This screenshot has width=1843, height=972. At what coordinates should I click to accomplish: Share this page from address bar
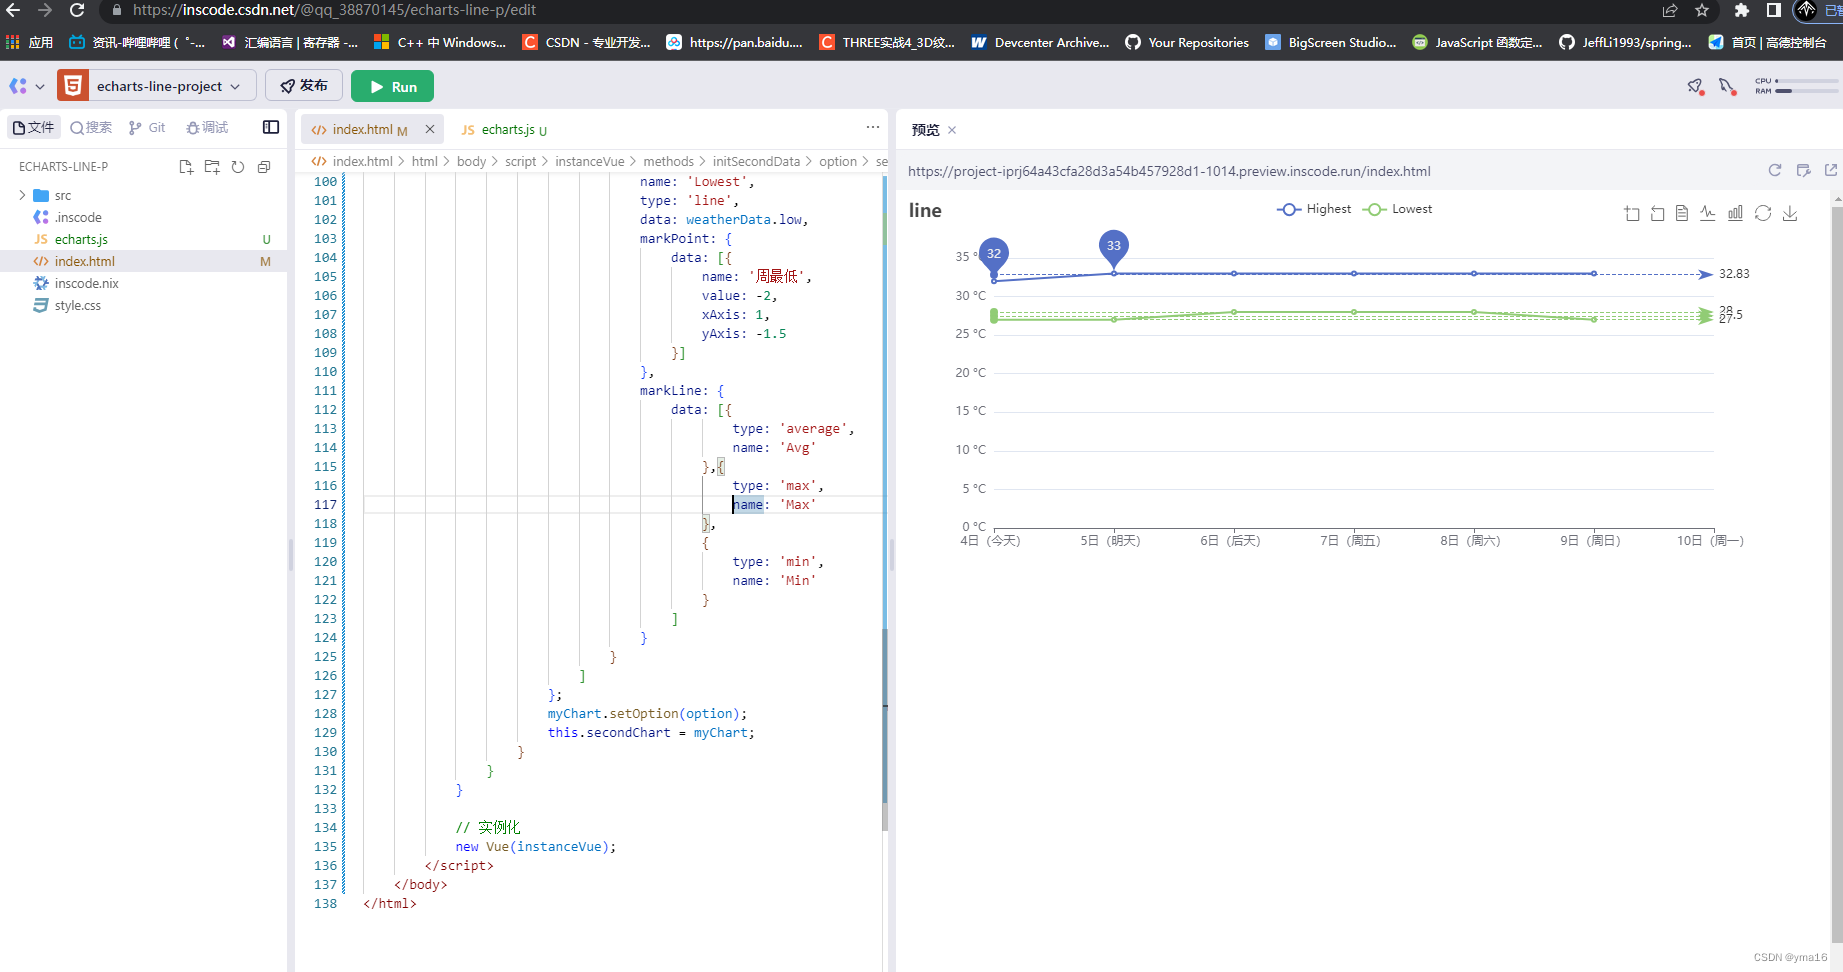pos(1670,10)
